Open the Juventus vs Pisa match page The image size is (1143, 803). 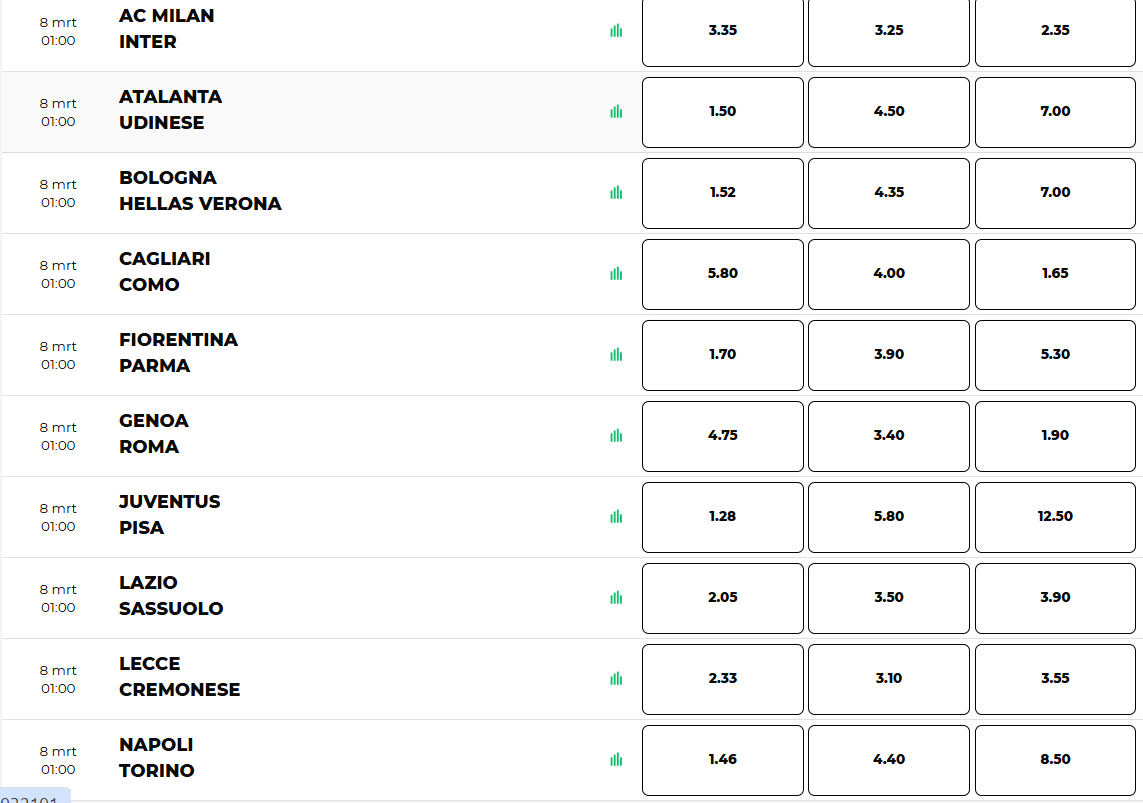click(169, 515)
